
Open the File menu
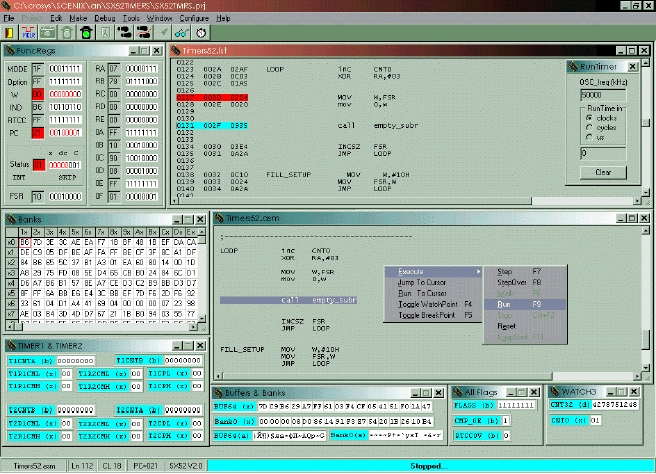[x=9, y=18]
